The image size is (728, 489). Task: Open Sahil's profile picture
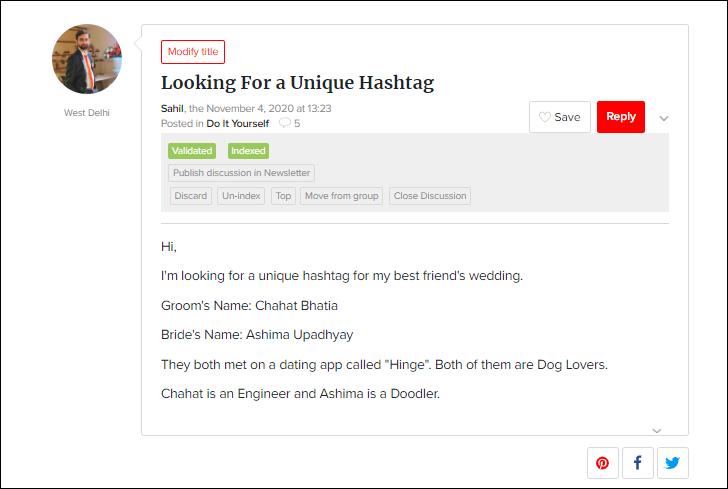click(x=87, y=59)
